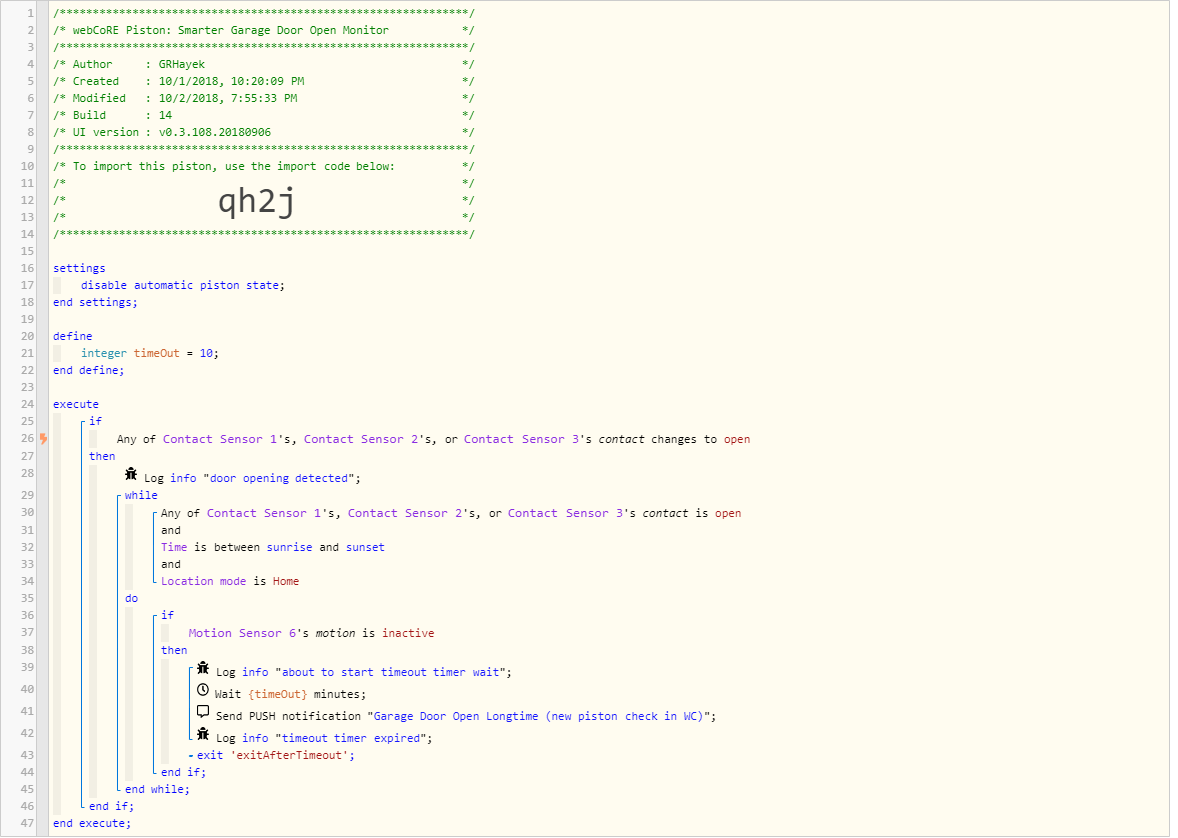Click the Build number 14
The image size is (1178, 838).
[165, 116]
